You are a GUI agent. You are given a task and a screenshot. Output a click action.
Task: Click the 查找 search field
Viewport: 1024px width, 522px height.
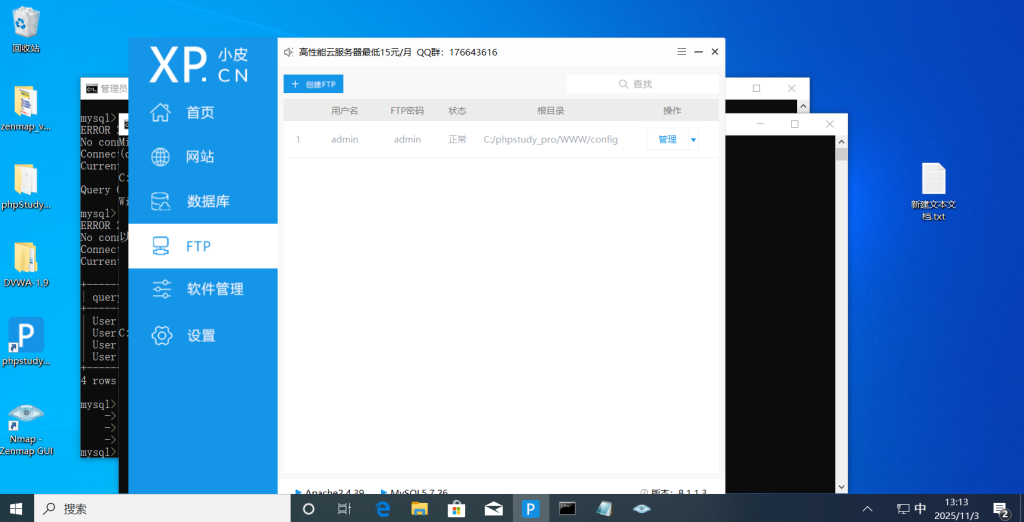(642, 84)
